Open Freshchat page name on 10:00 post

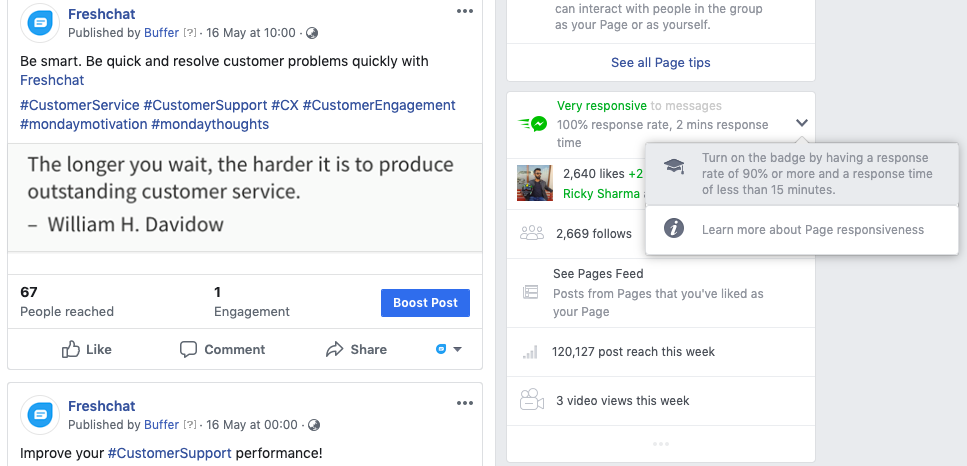coord(102,14)
